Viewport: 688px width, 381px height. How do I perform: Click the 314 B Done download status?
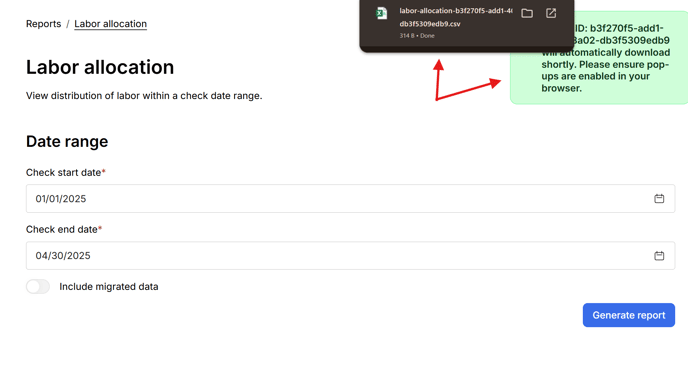point(417,36)
